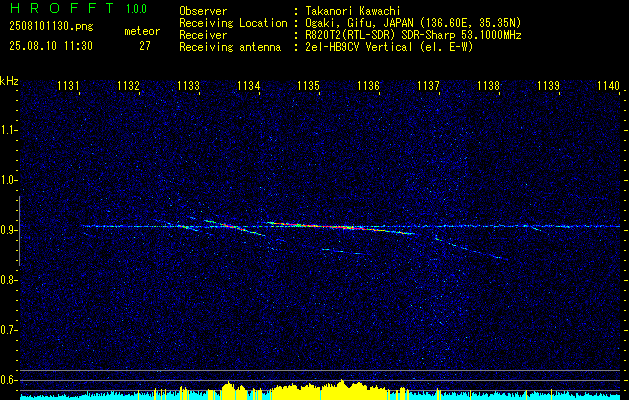The image size is (629, 400).
Task: Click the kHz axis label
Action: [x=9, y=81]
